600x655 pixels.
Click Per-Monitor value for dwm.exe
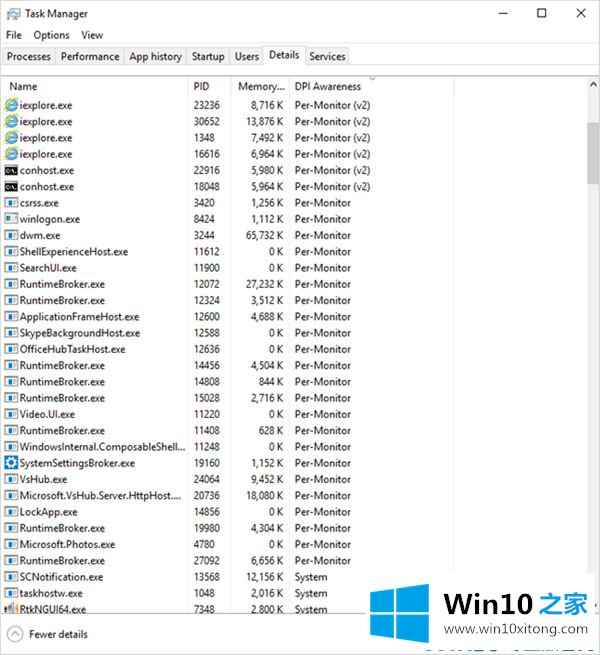click(x=323, y=236)
